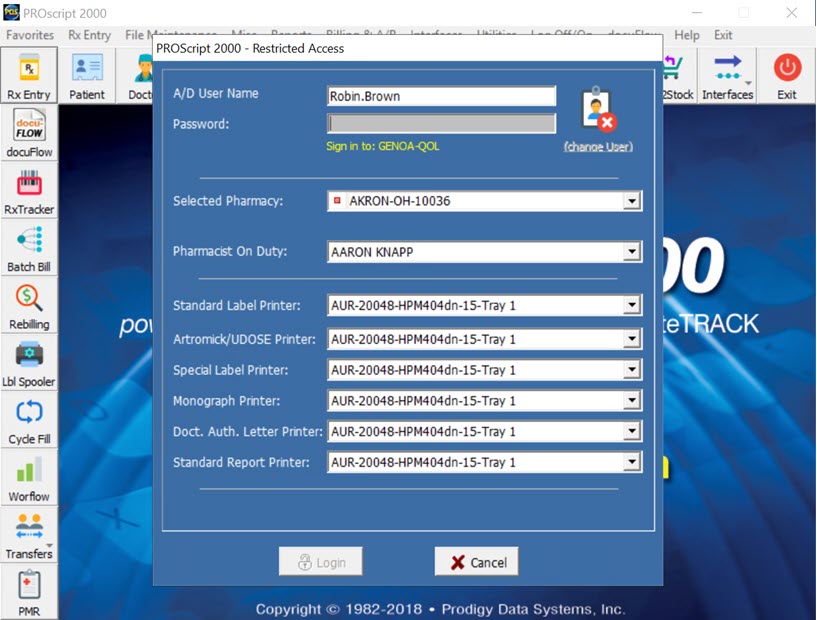The width and height of the screenshot is (817, 620).
Task: Click the Interfaces toolbar icon
Action: pos(727,75)
